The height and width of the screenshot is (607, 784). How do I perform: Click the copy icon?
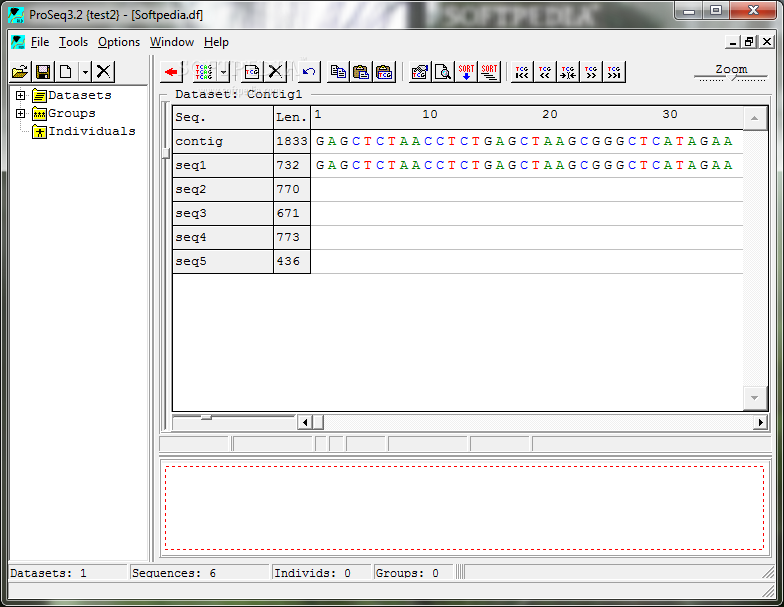(x=338, y=72)
